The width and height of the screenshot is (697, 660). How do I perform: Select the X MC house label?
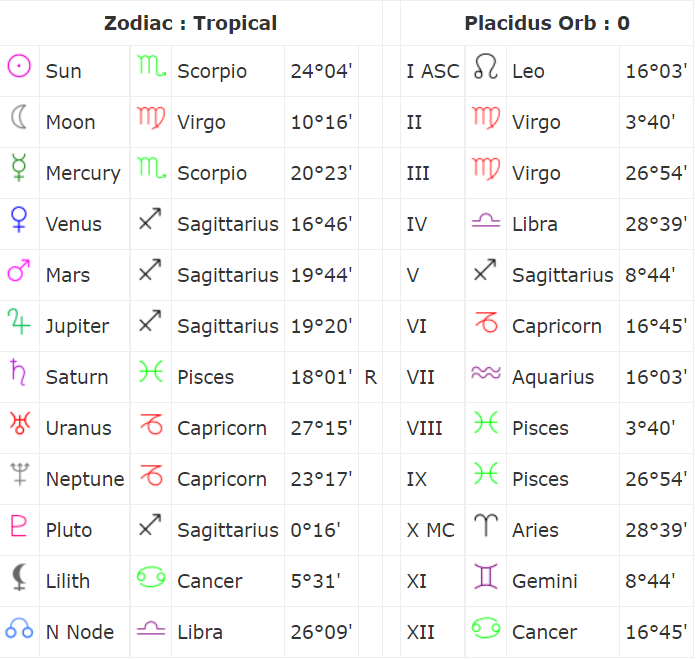431,530
